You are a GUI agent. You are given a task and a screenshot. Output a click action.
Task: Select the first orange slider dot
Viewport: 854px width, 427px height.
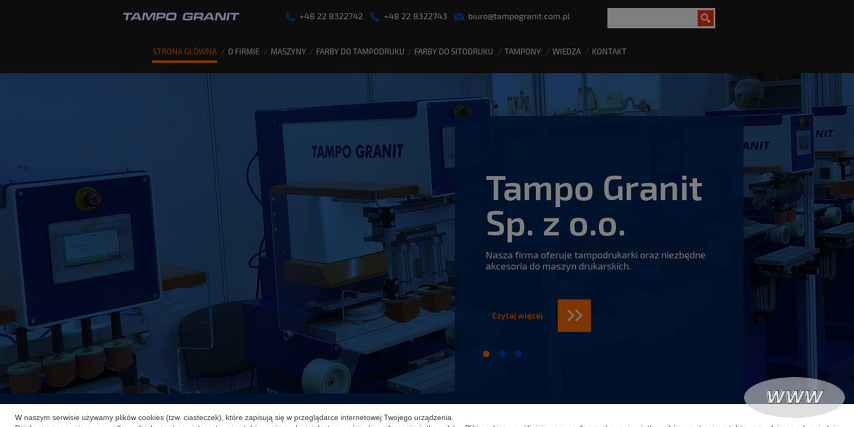tap(486, 354)
